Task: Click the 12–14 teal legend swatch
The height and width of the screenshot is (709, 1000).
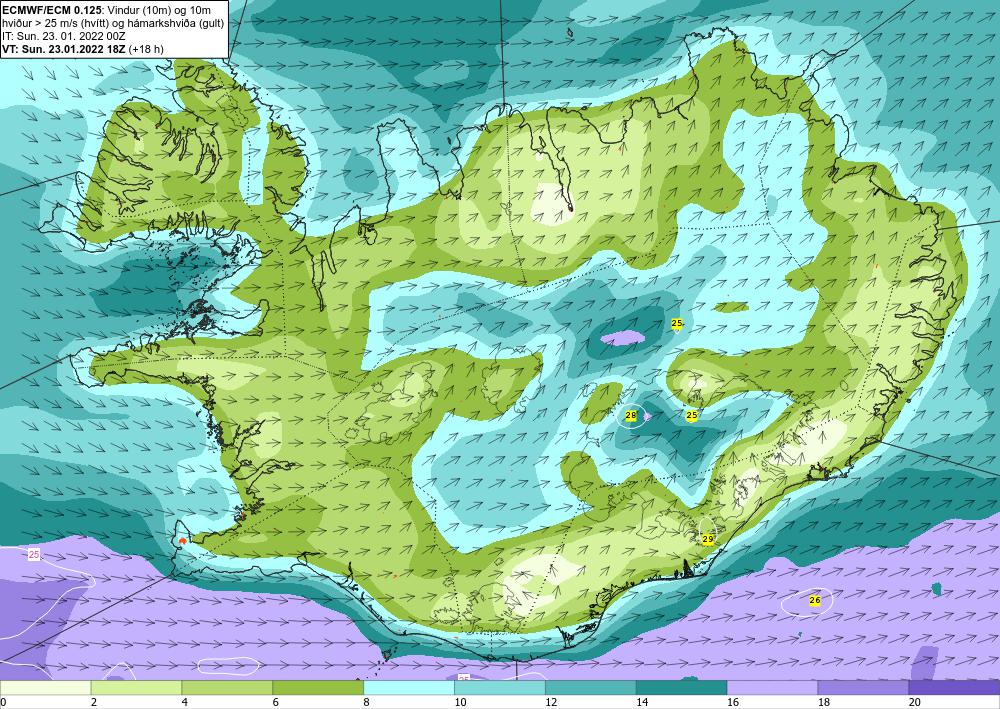Action: point(591,688)
